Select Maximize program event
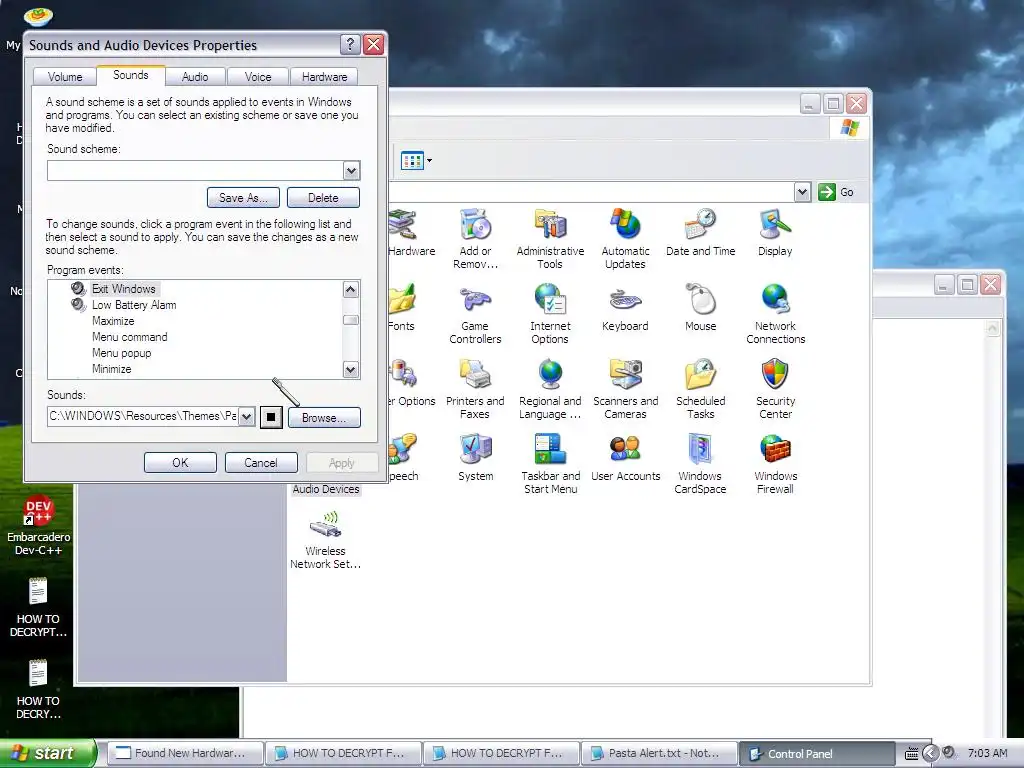Screen dimensions: 1024x768 pos(113,321)
